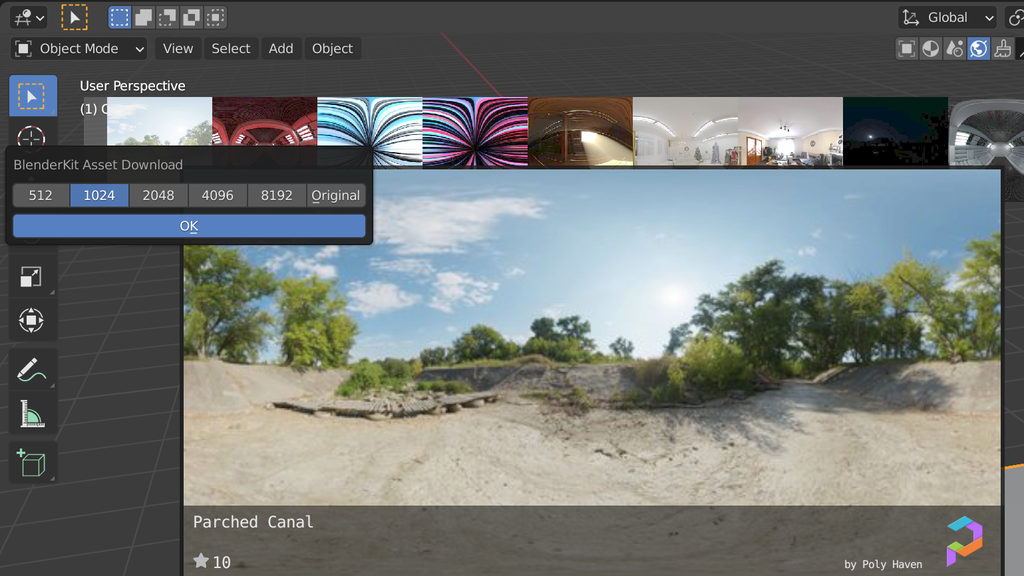This screenshot has width=1024, height=576.
Task: Open the Object Mode dropdown
Action: point(80,48)
